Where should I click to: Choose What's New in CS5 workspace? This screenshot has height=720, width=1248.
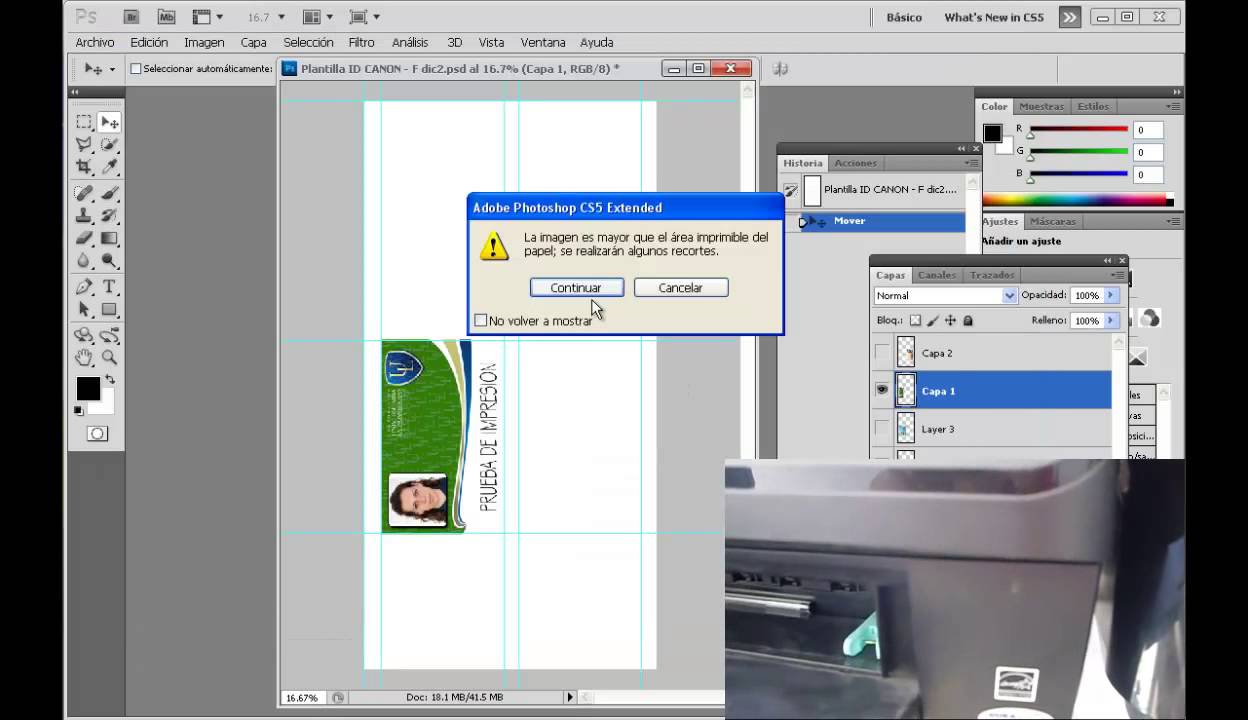coord(994,17)
